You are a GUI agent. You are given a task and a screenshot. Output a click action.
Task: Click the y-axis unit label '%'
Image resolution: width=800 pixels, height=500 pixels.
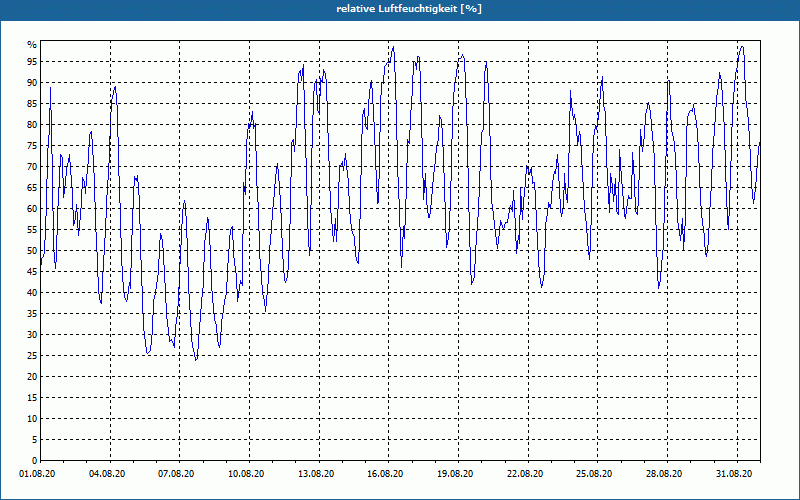pyautogui.click(x=32, y=45)
